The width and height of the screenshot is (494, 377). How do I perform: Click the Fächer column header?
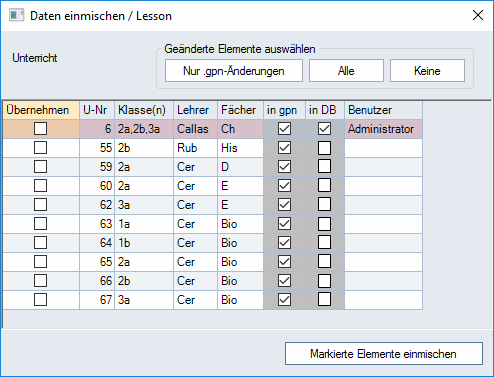240,110
